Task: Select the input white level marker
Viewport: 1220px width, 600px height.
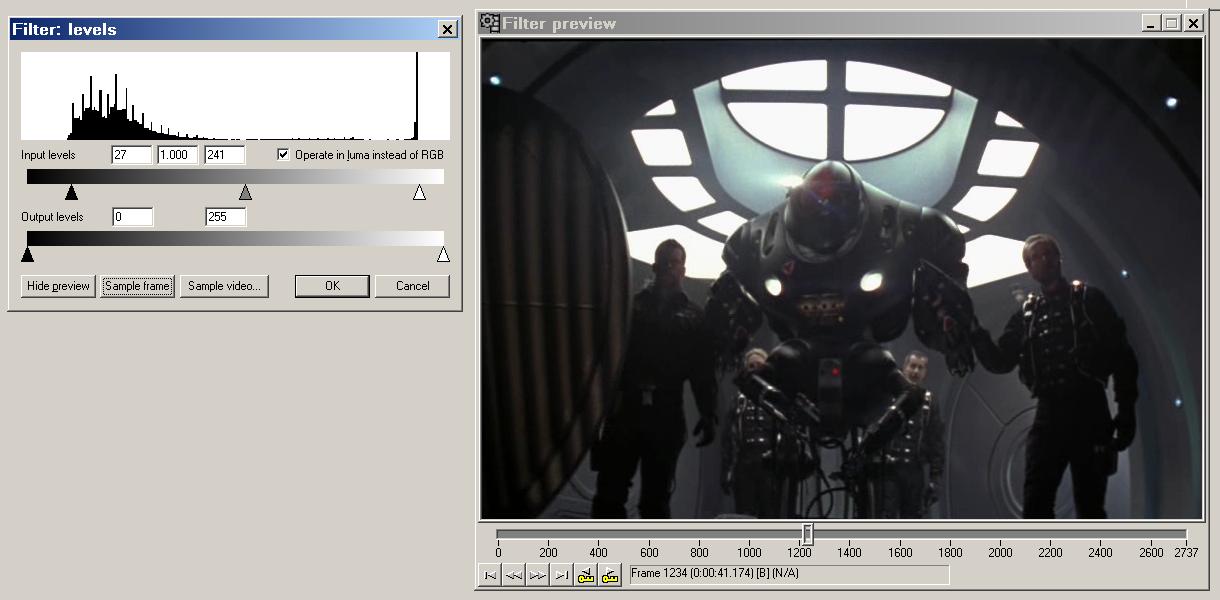Action: [x=419, y=192]
